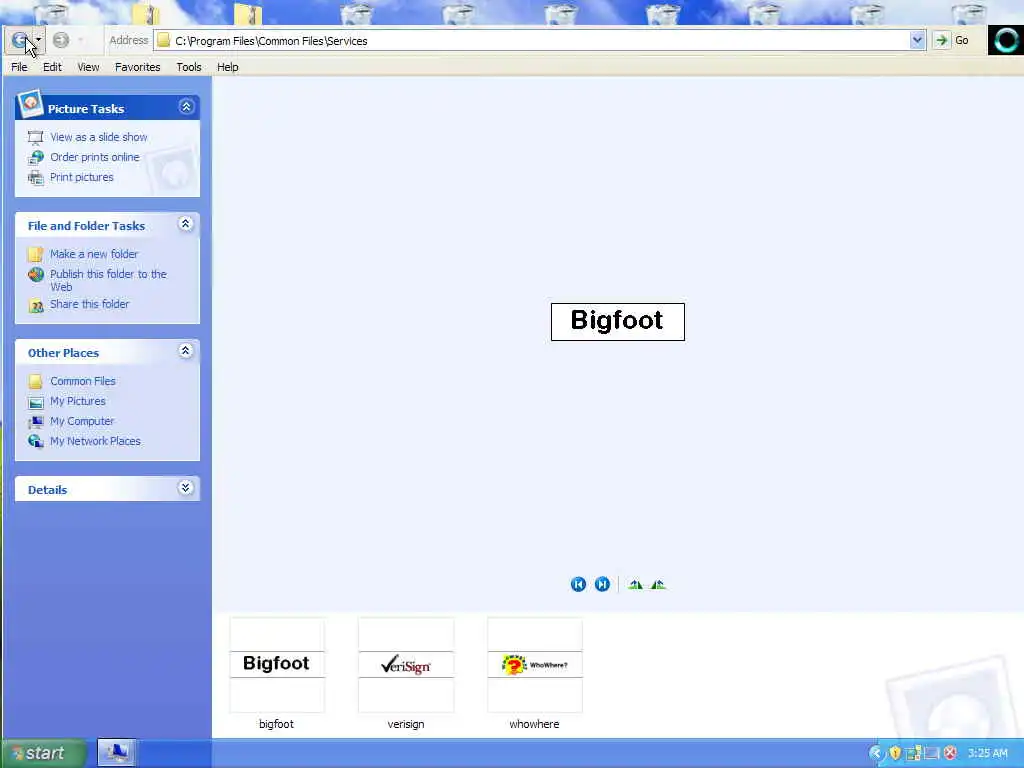Click the Share this folder icon
Screen dimensions: 1024x768
35,305
